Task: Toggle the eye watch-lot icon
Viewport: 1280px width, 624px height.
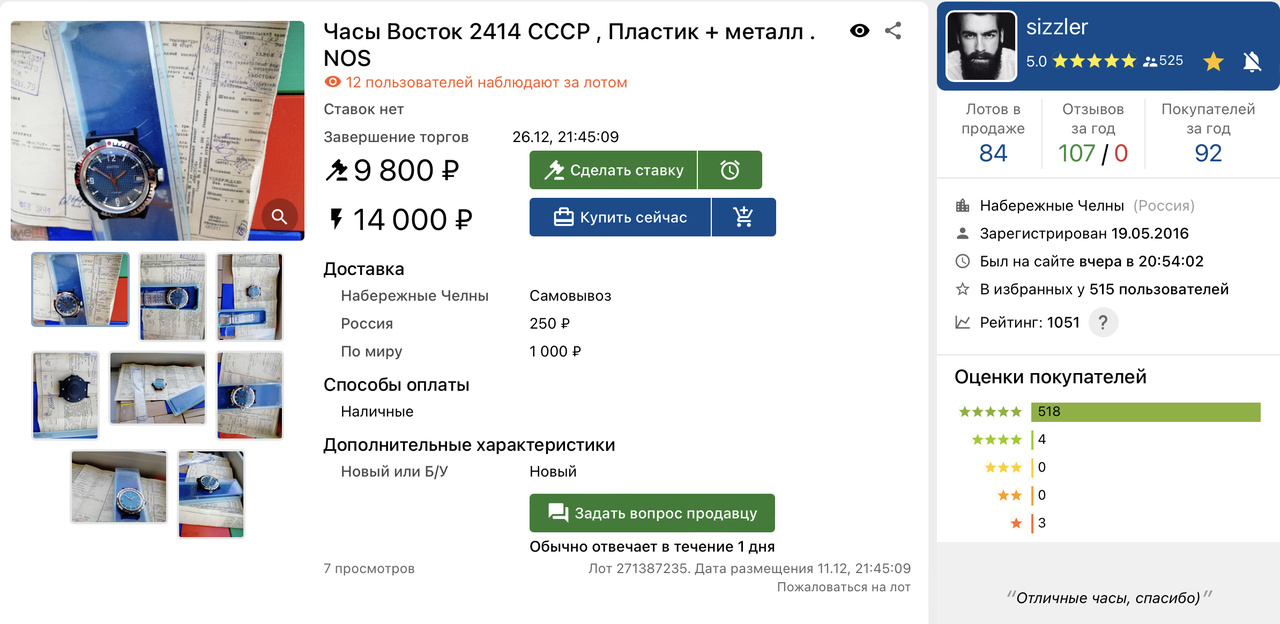Action: pyautogui.click(x=859, y=31)
